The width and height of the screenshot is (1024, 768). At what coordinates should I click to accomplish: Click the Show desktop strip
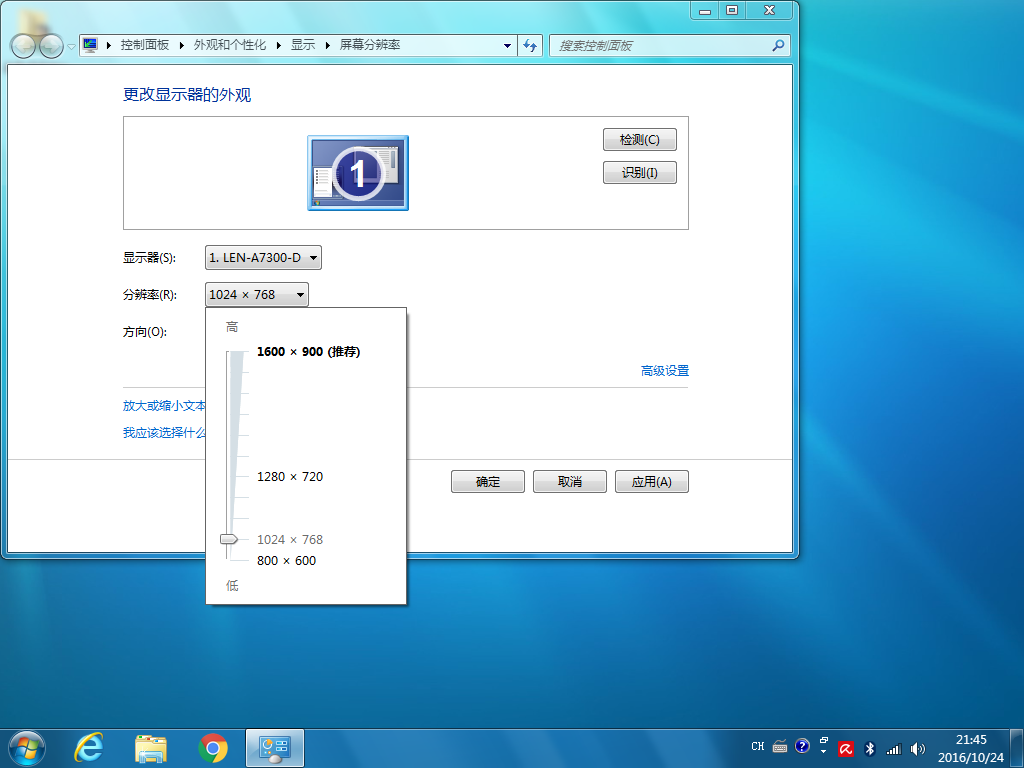tap(1017, 748)
